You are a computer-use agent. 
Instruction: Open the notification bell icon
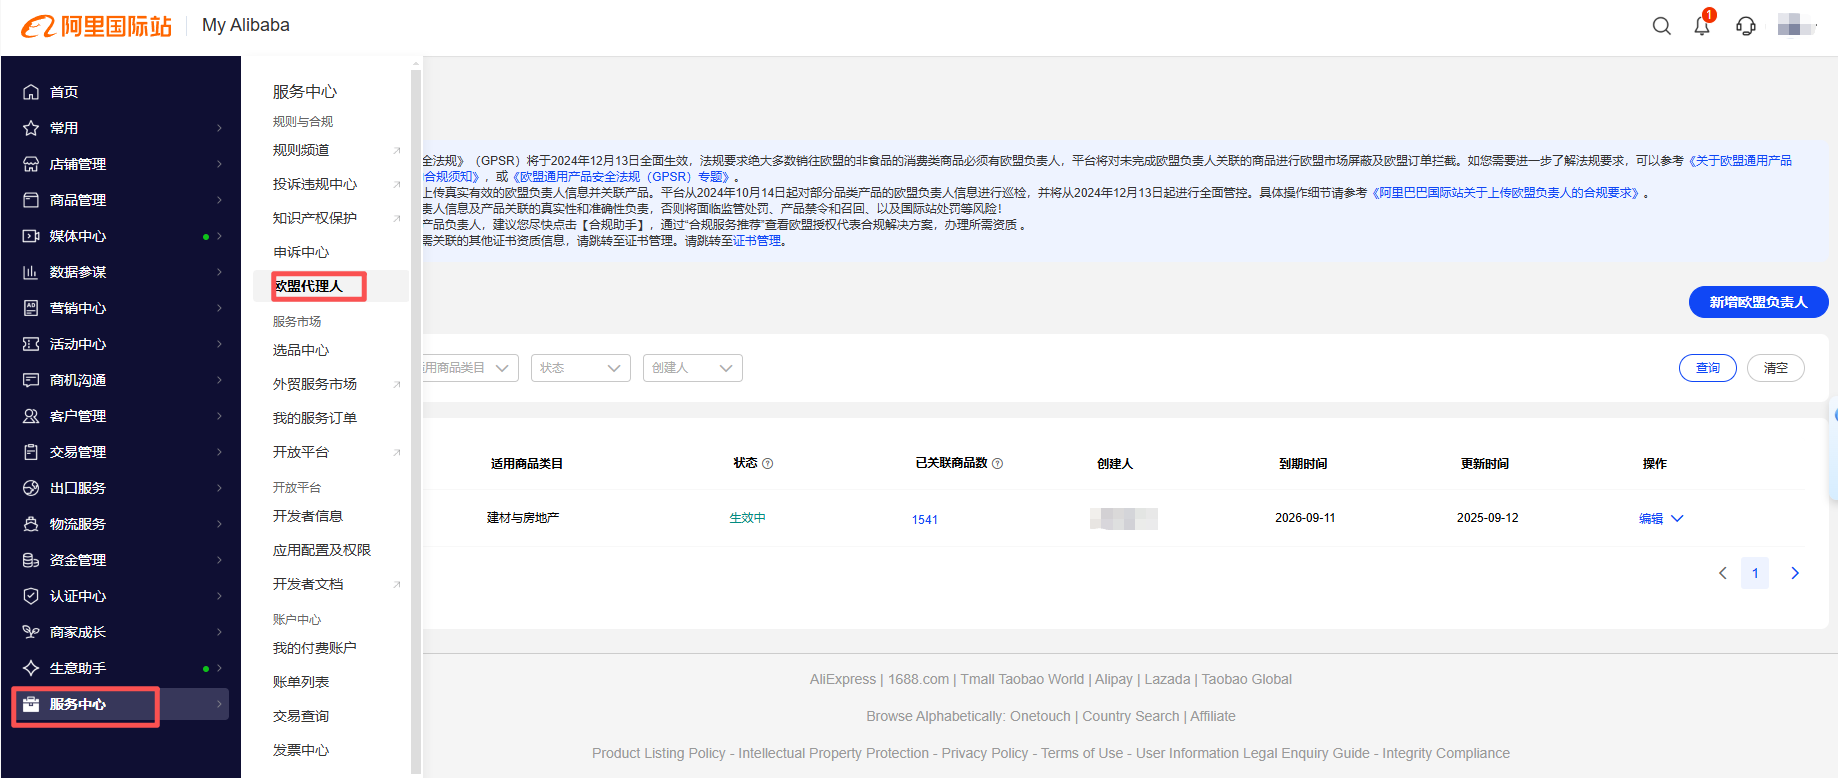click(1702, 26)
